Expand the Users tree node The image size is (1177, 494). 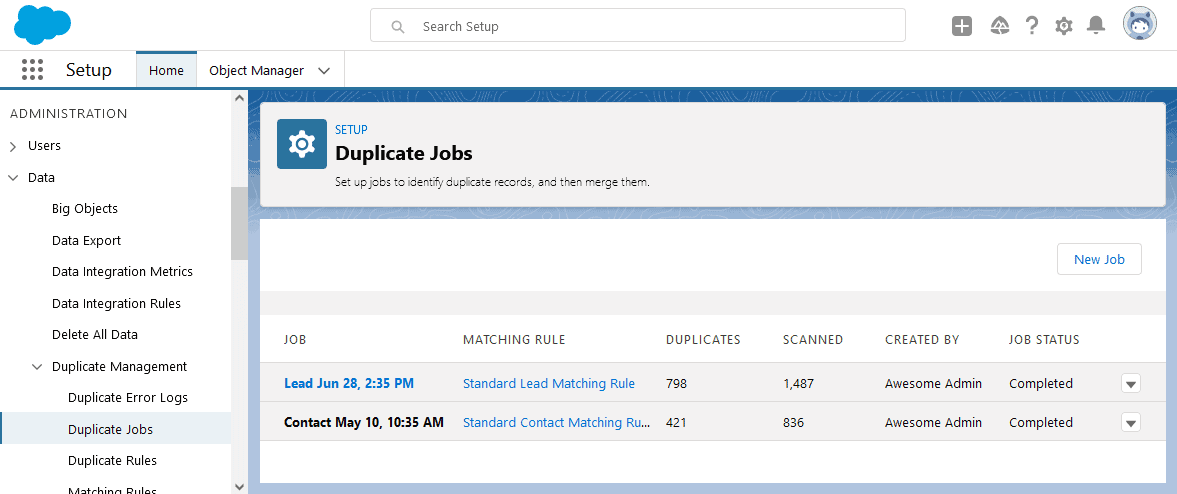tap(13, 146)
